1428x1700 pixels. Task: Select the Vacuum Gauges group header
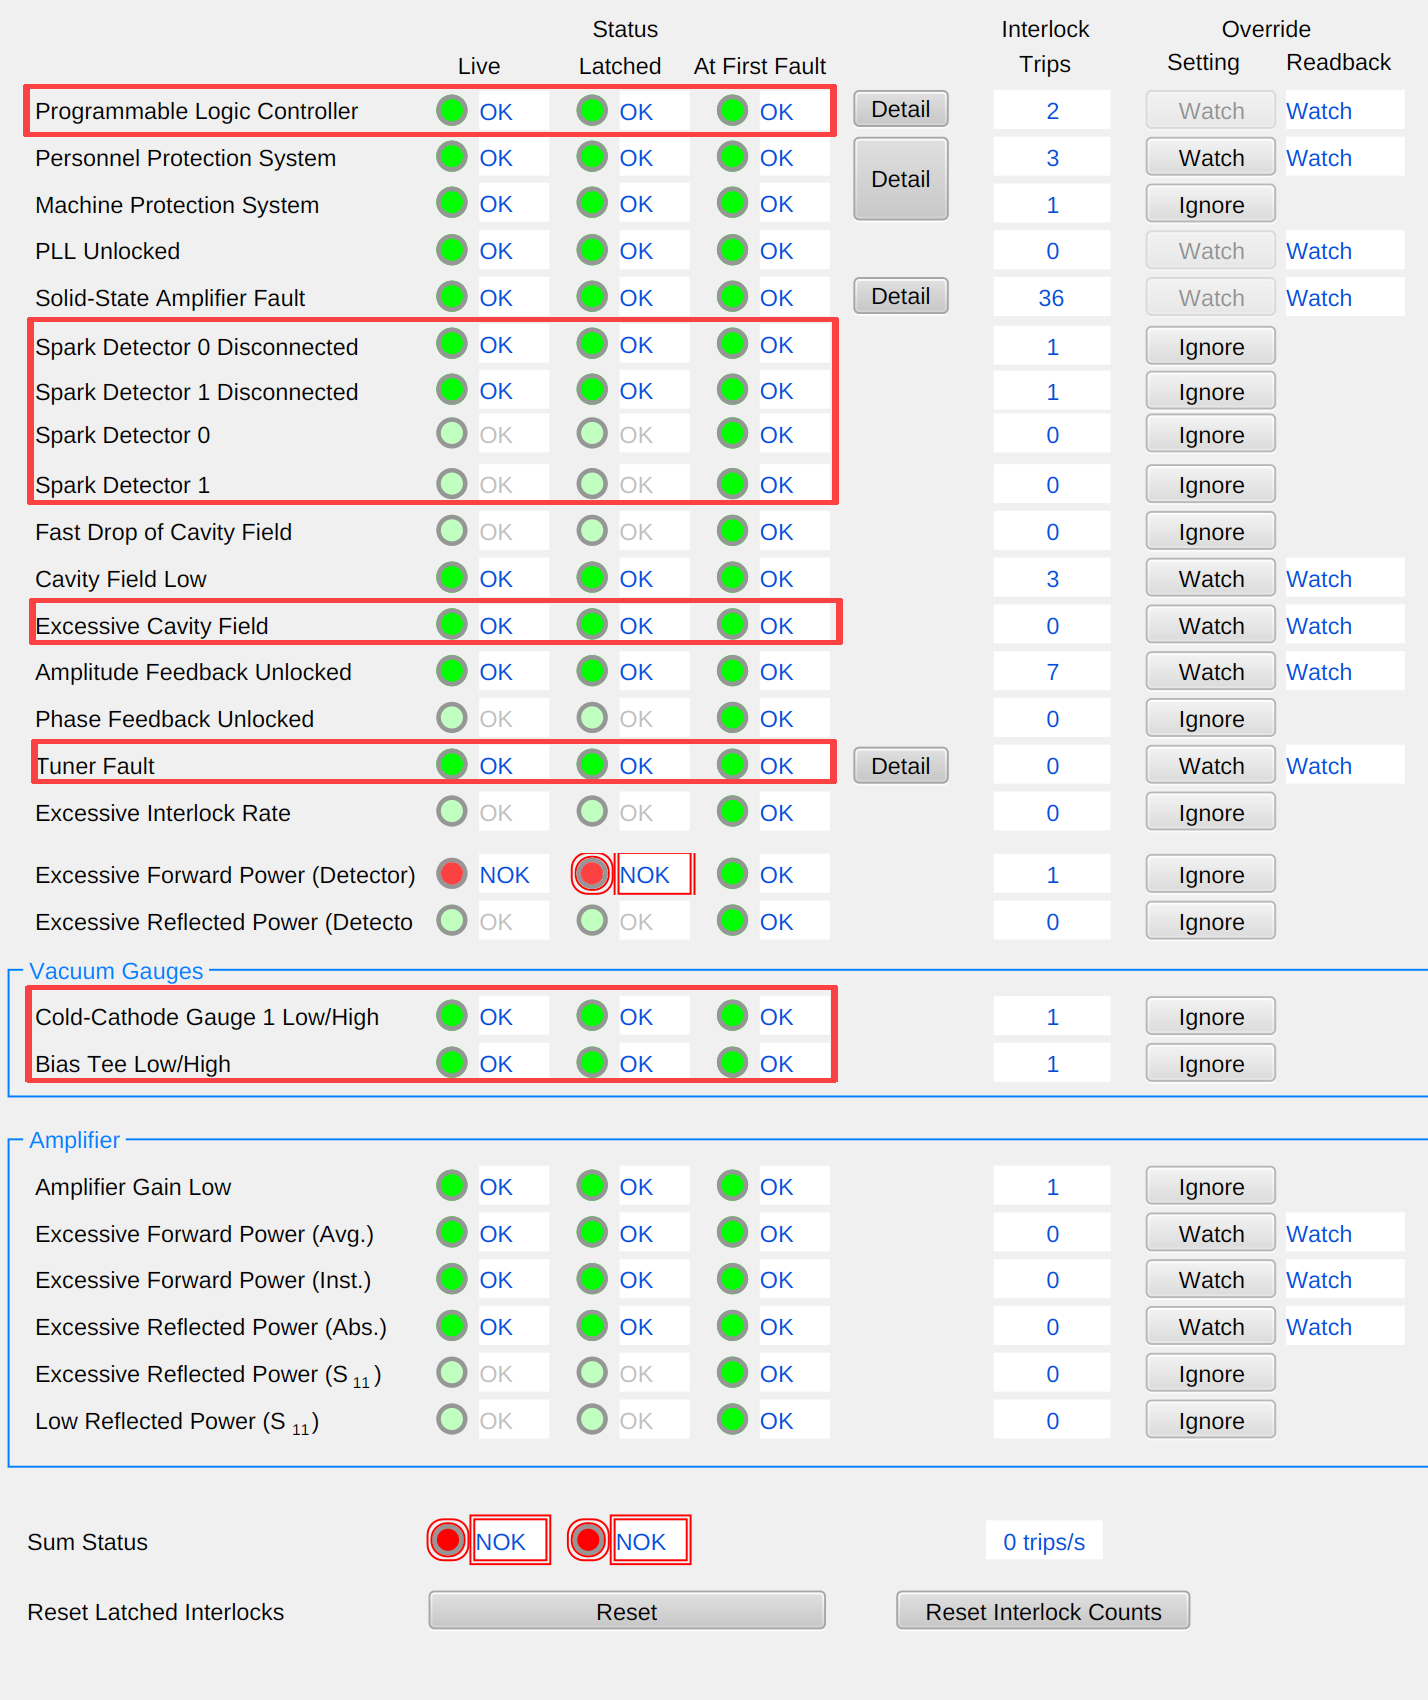coord(116,971)
